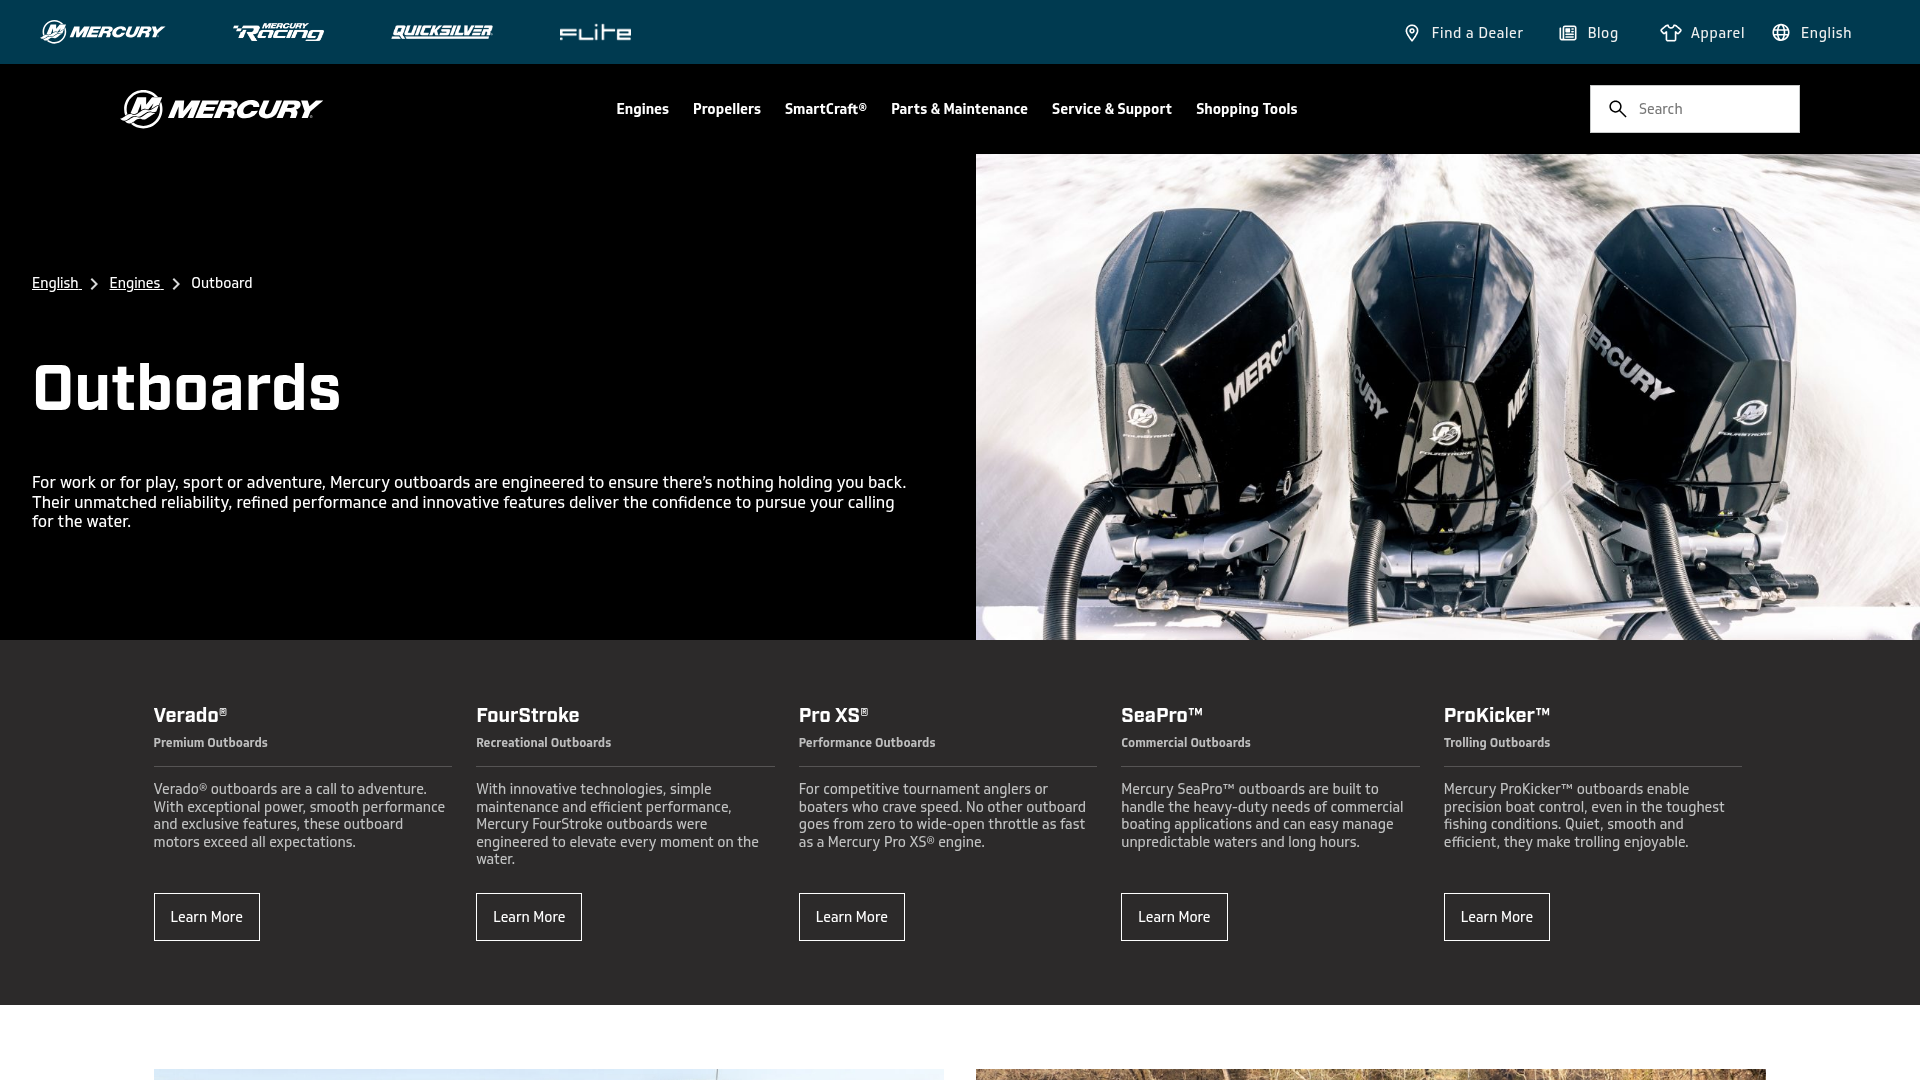Click the 'Premium Outboards' subtitle

tap(210, 743)
